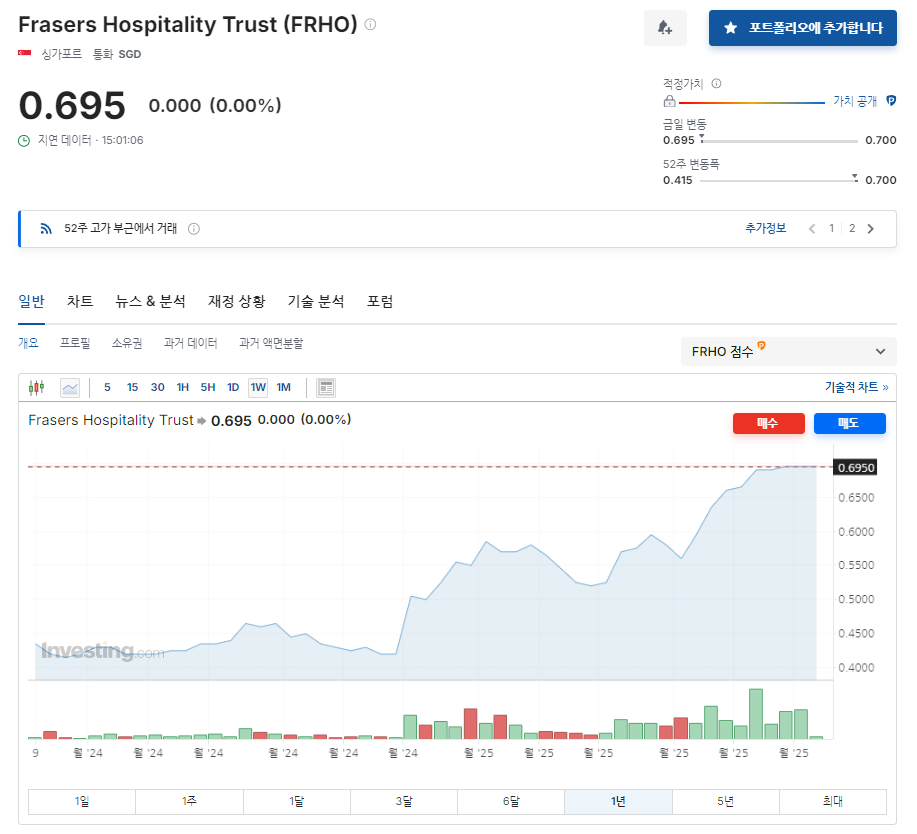This screenshot has height=834, width=917.
Task: Select 과거 액면분할 sub-tab
Action: coord(271,343)
